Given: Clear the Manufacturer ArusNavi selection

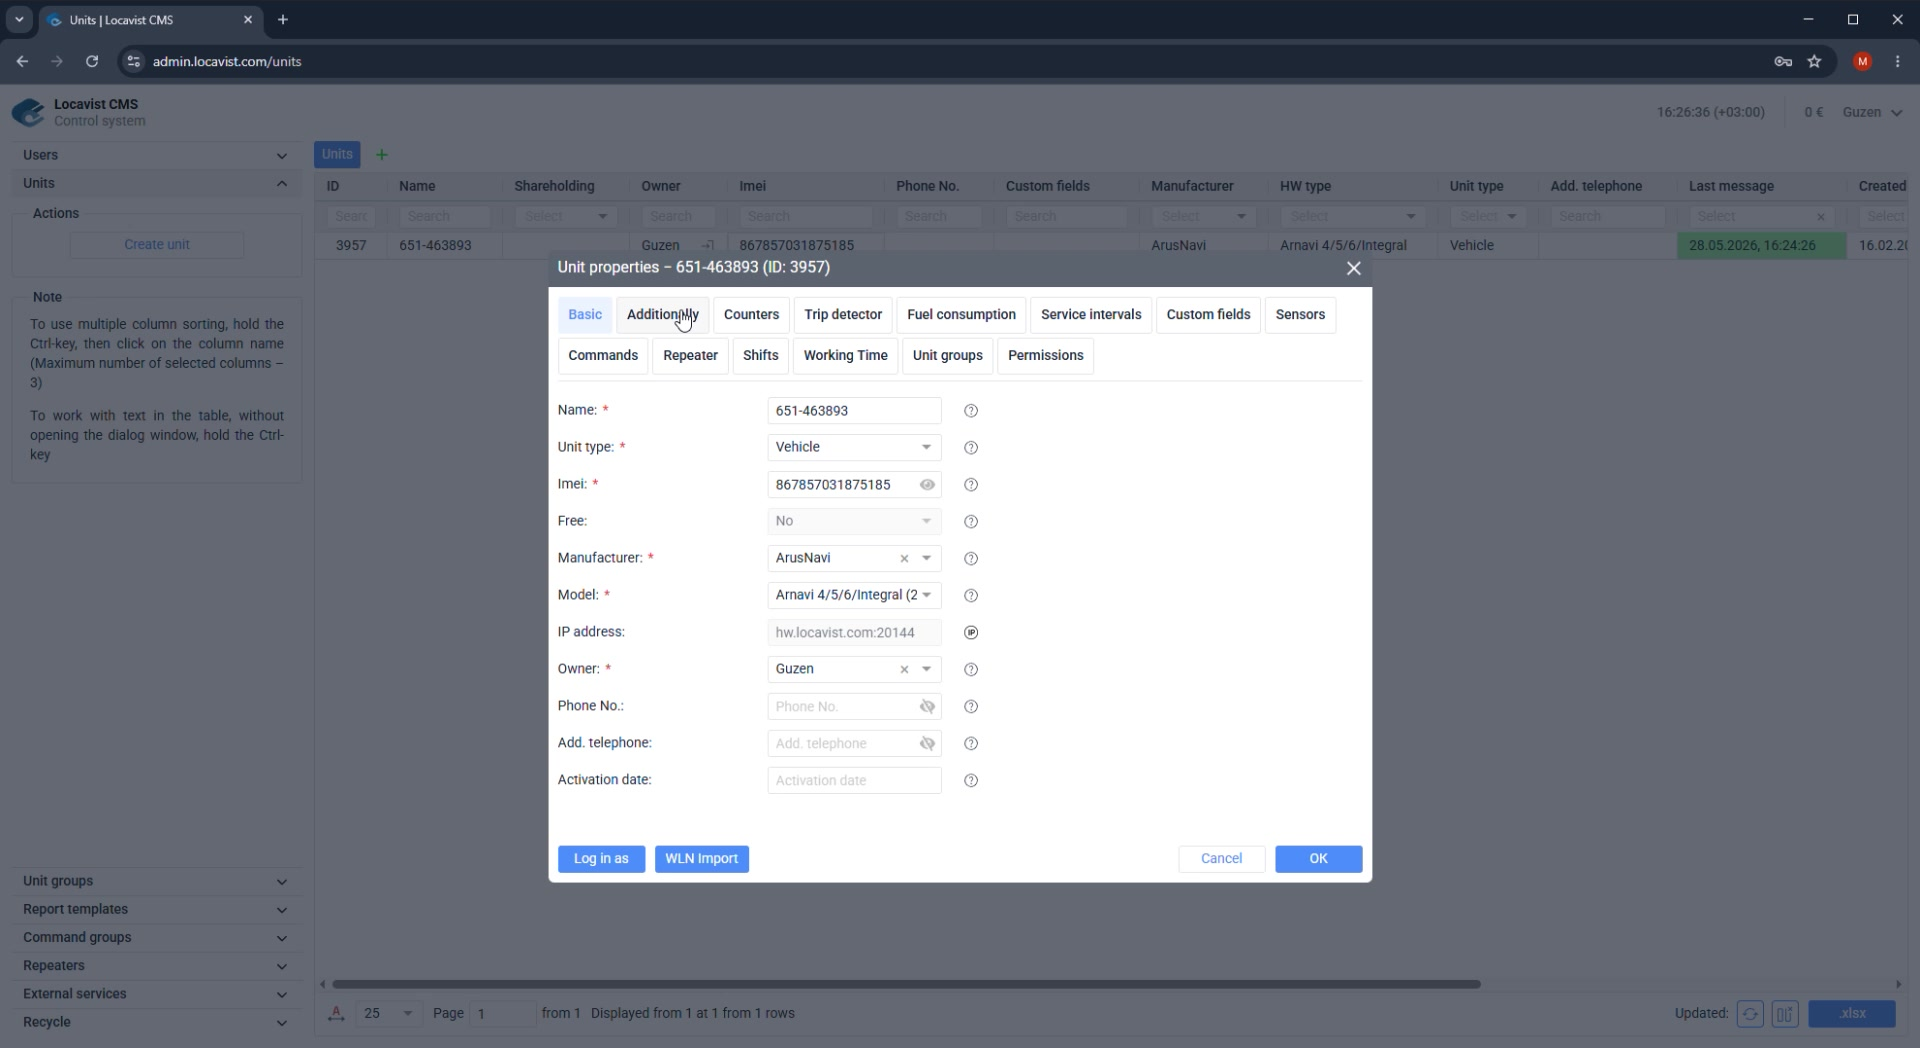Looking at the screenshot, I should click(904, 559).
